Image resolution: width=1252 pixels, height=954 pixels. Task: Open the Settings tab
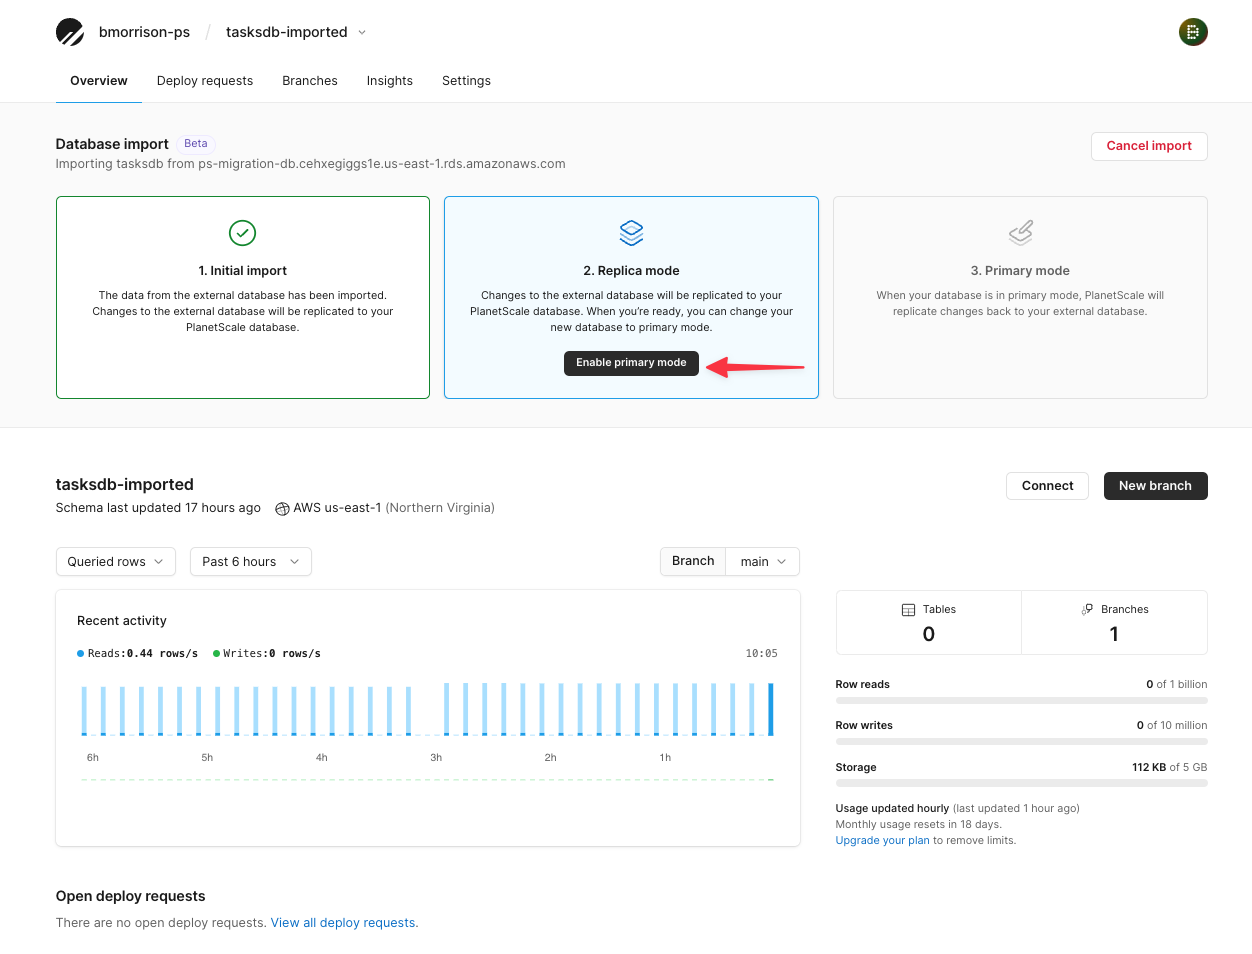[466, 81]
